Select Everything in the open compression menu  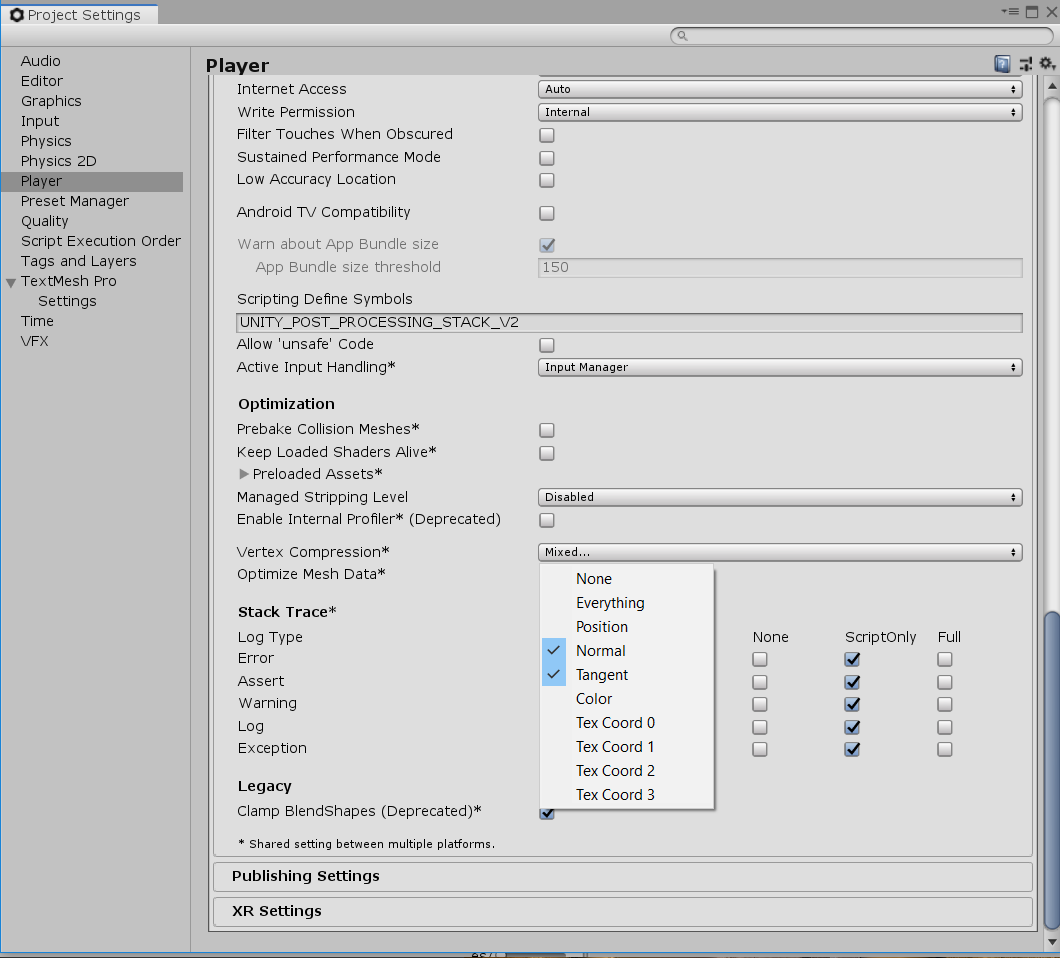click(610, 603)
